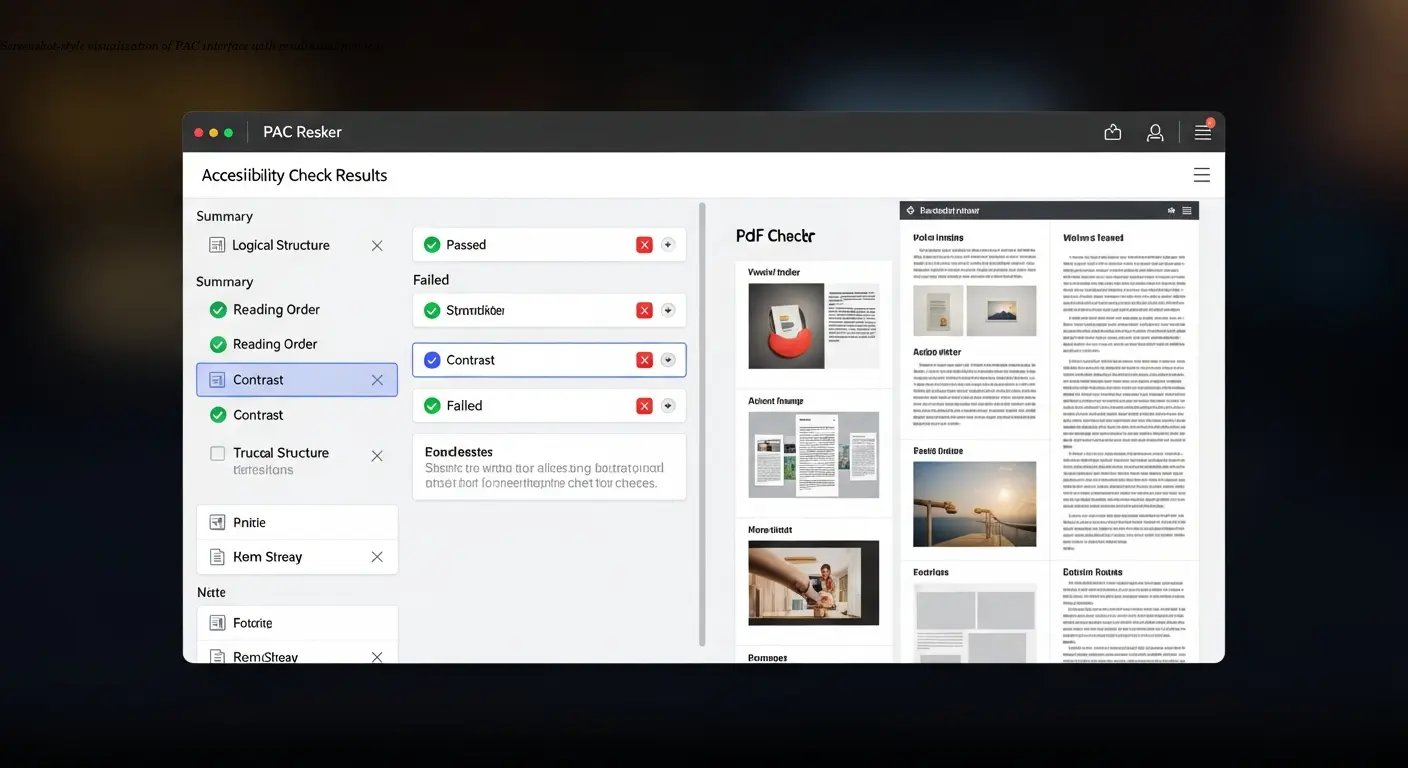The height and width of the screenshot is (768, 1408).
Task: Expand the Passed result row
Action: (x=668, y=244)
